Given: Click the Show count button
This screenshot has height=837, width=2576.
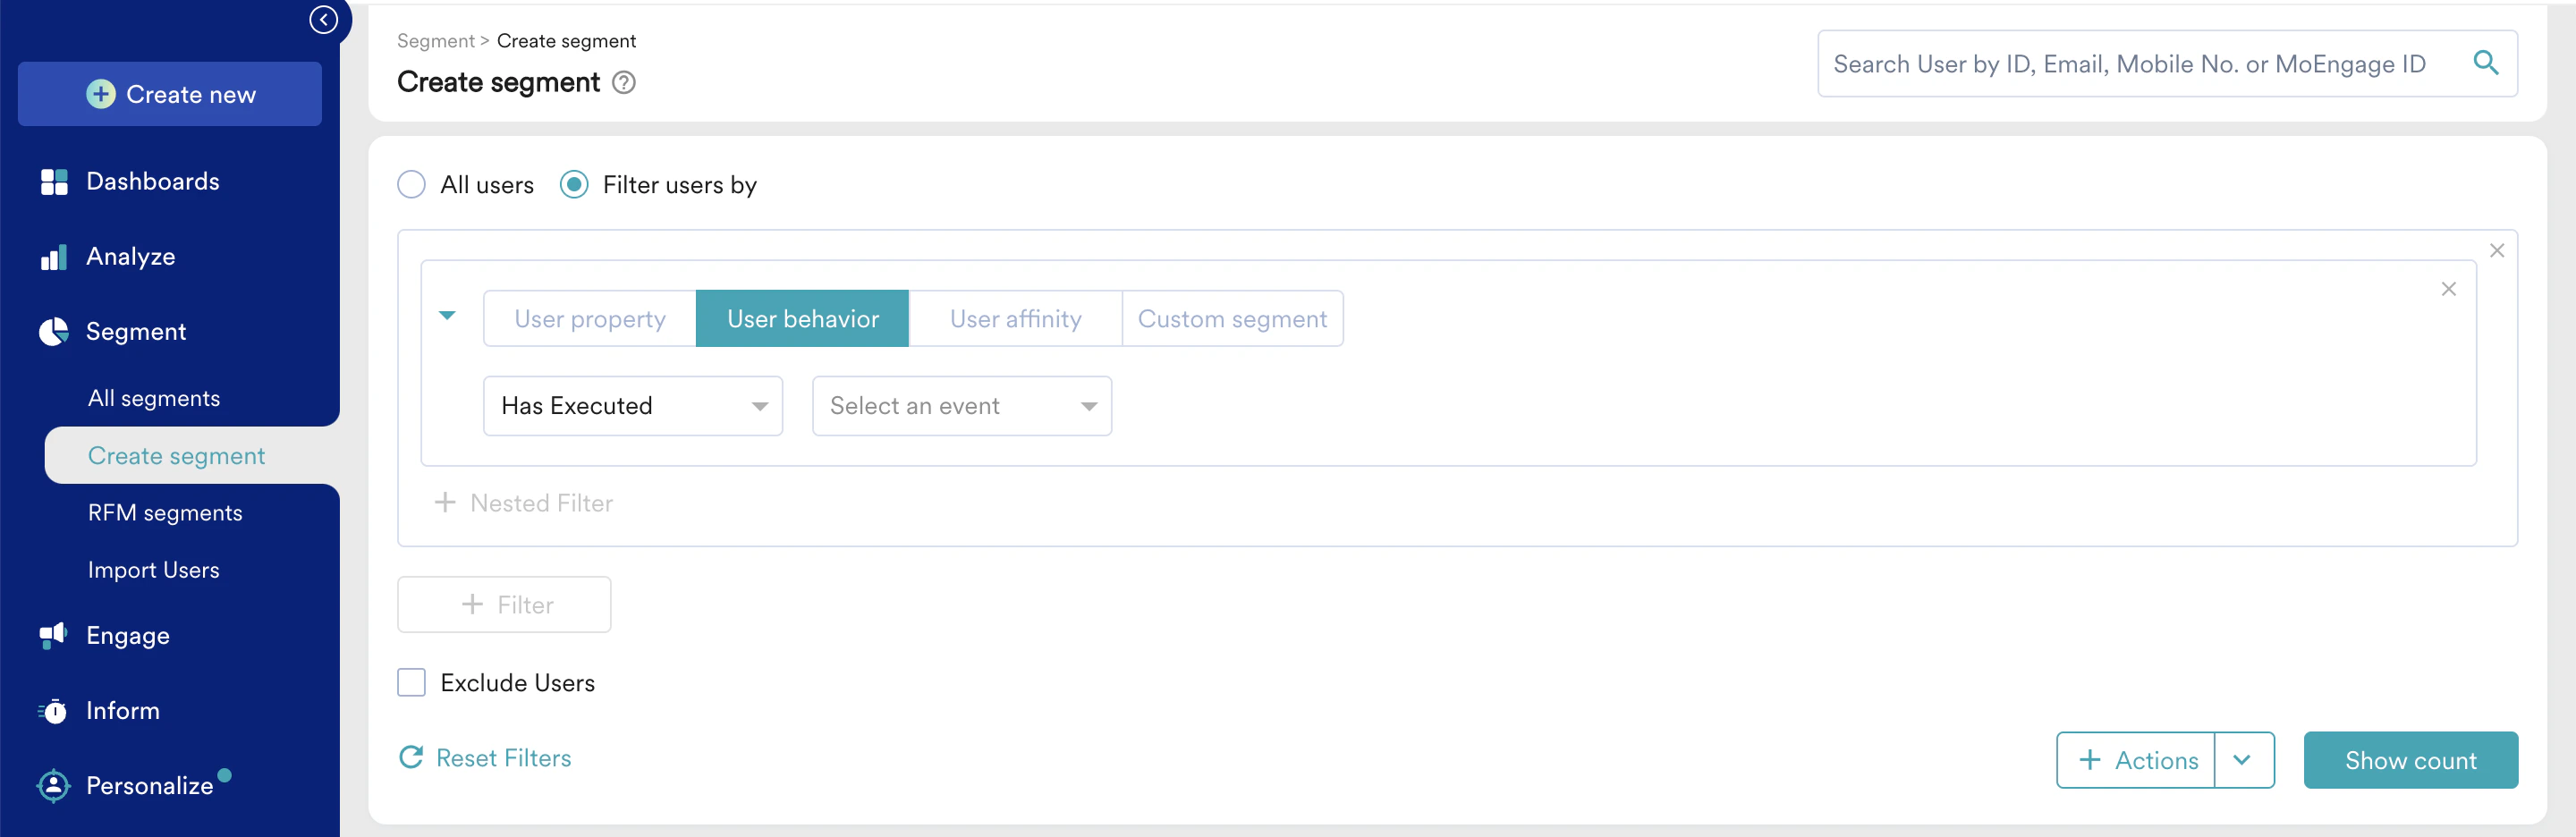Looking at the screenshot, I should 2411,760.
